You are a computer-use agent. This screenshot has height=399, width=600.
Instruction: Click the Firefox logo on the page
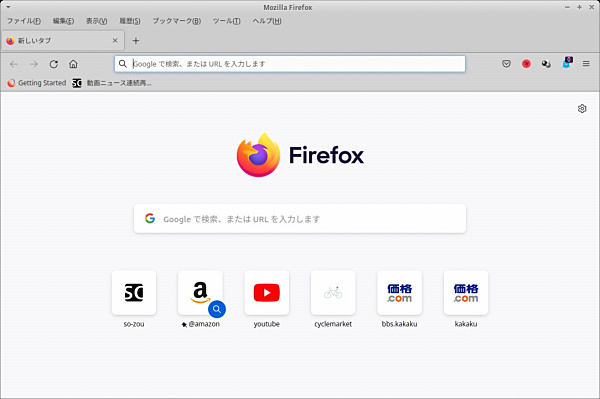pos(258,155)
